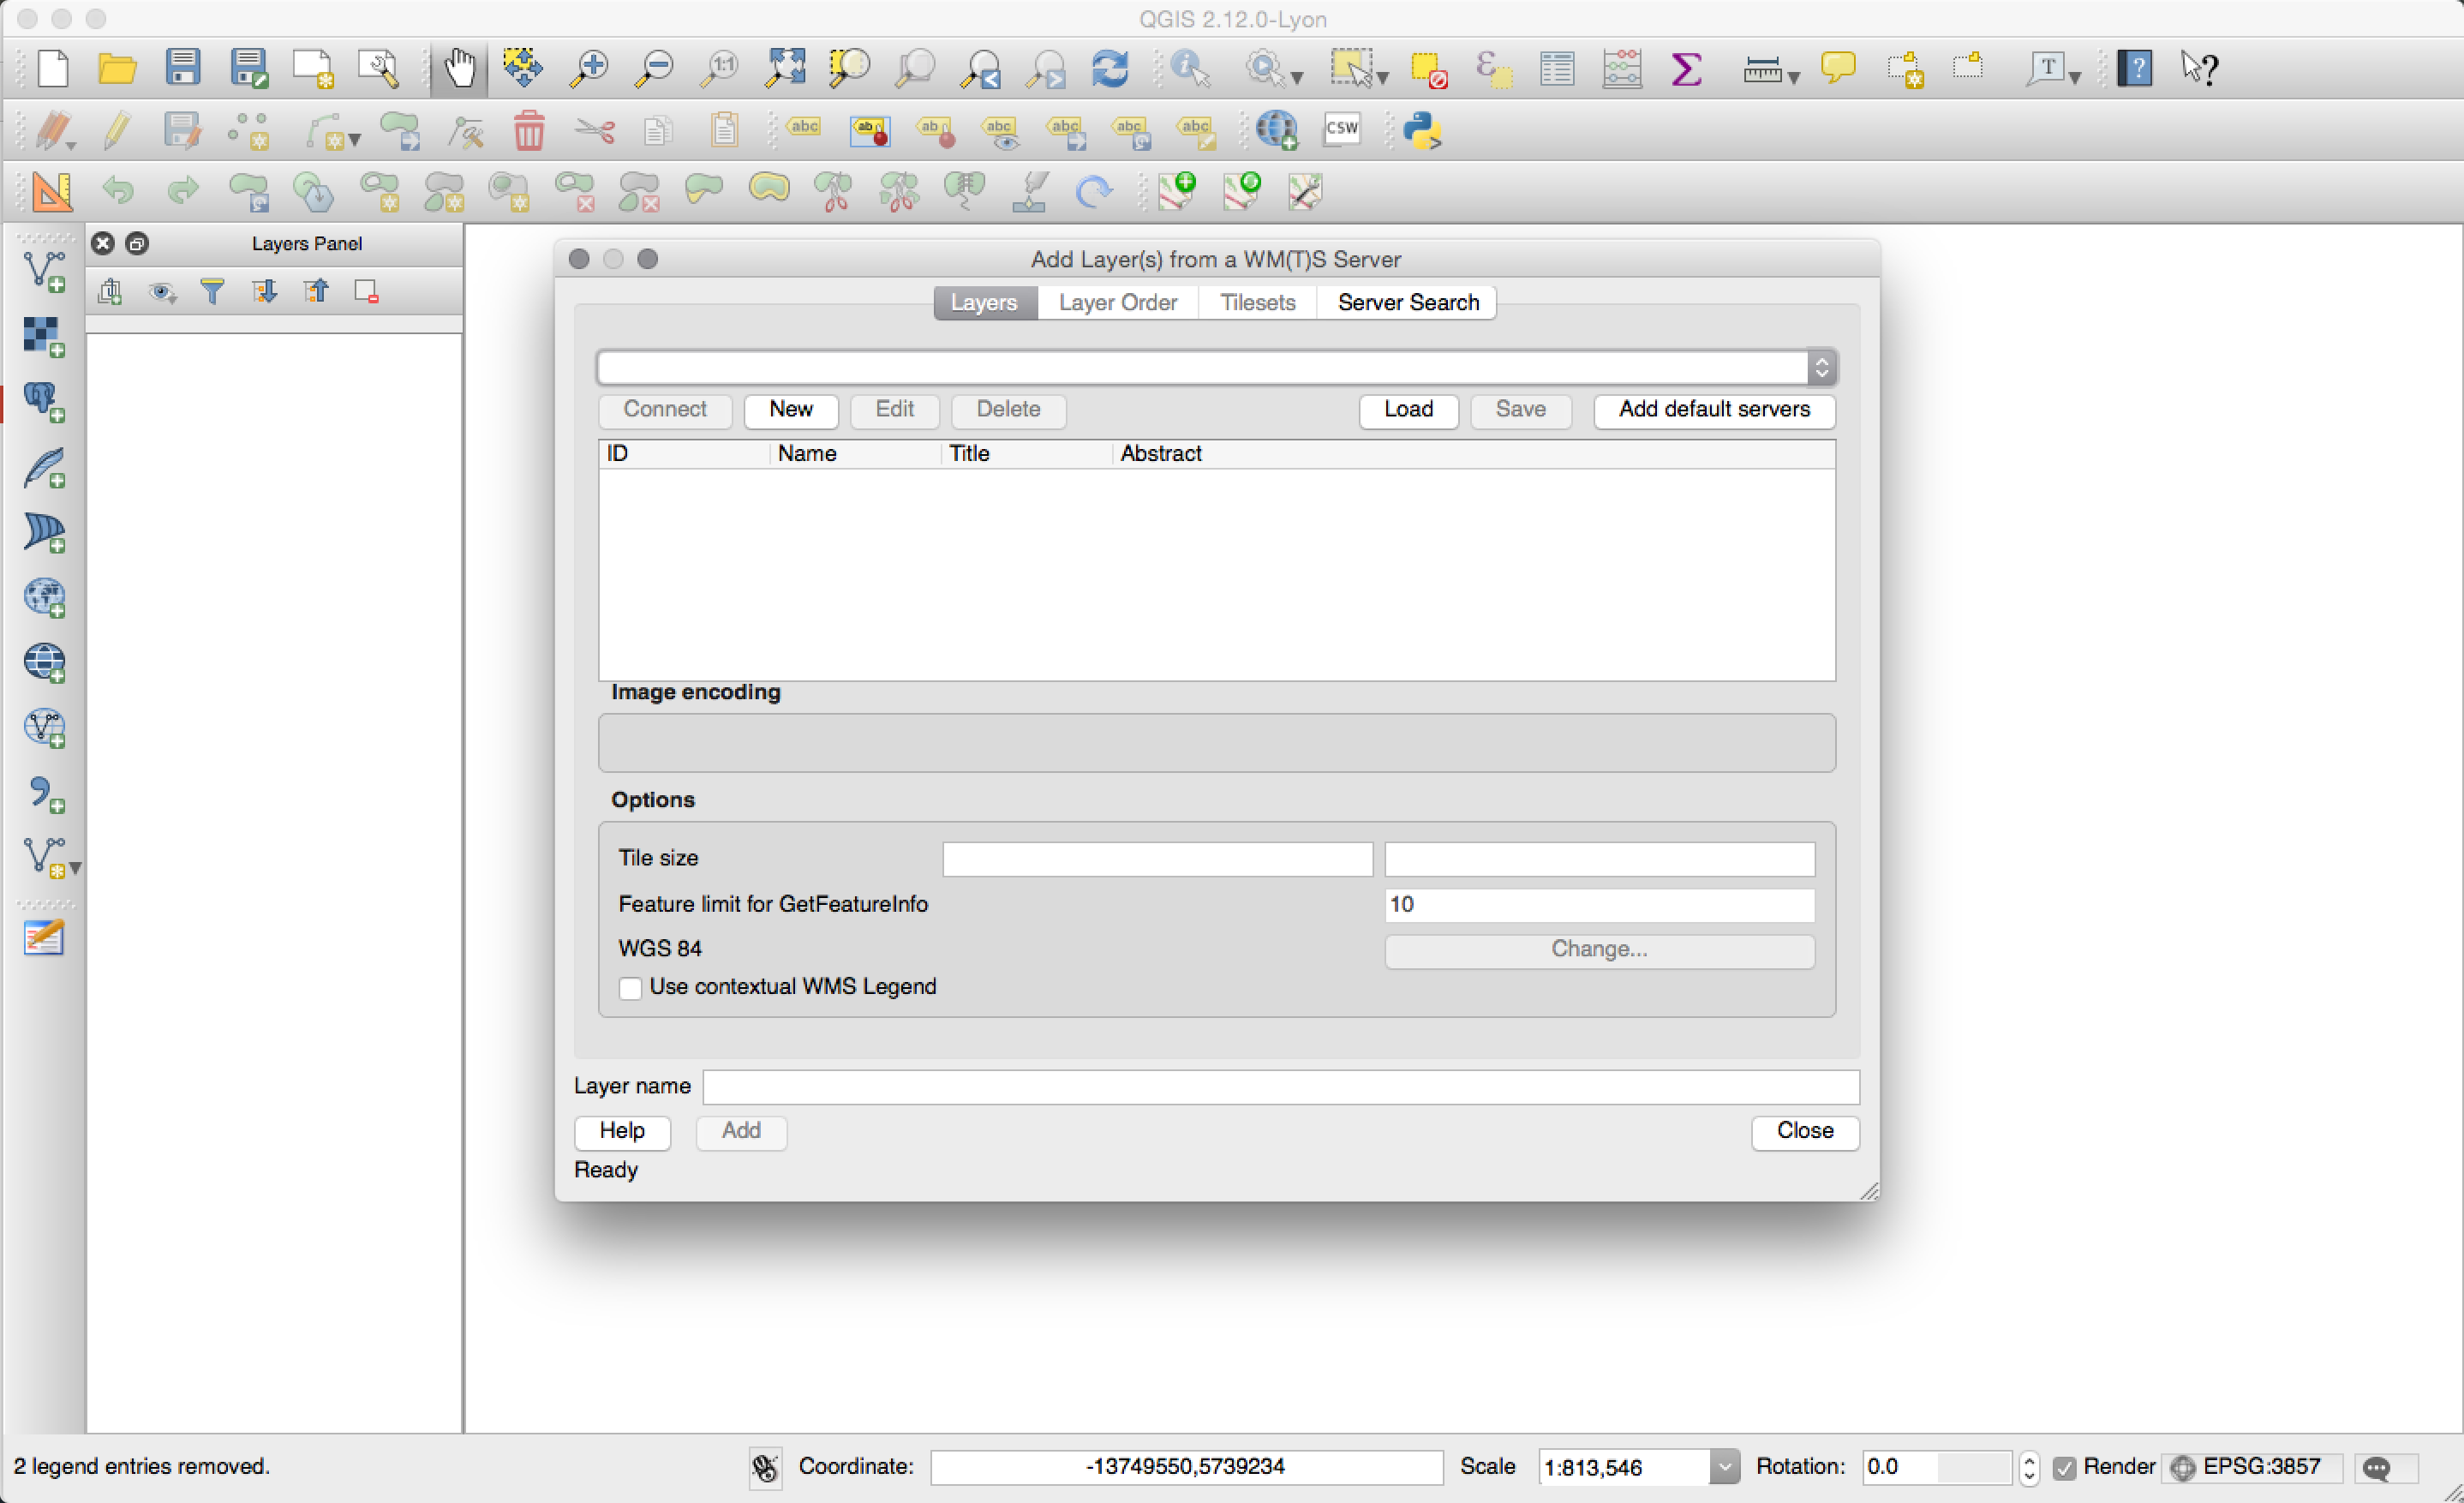Open the Server Search tab
This screenshot has width=2464, height=1503.
[1407, 302]
